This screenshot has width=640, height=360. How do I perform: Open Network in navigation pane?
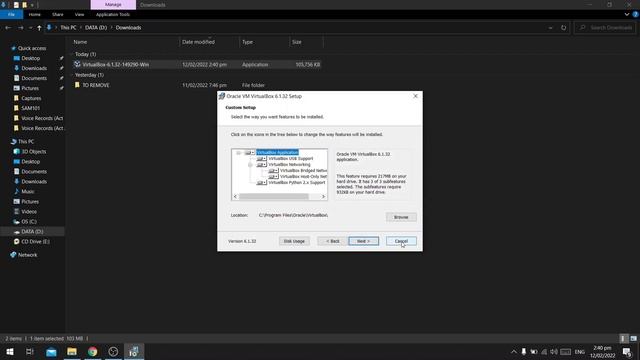click(x=27, y=255)
